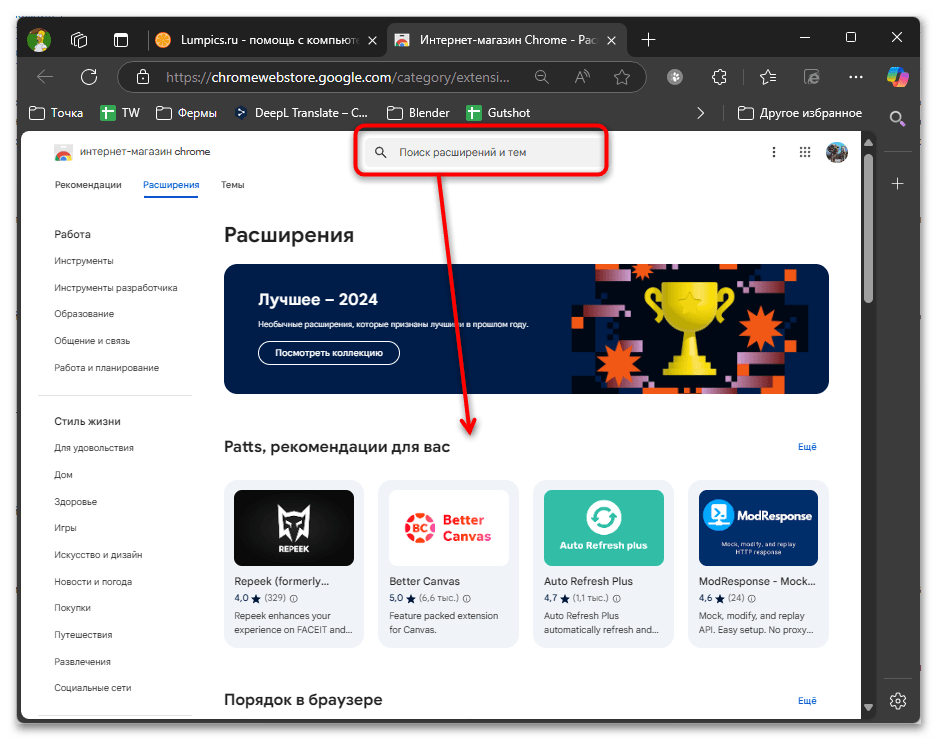Toggle the vertical tabs icon
Screen dimensions: 937x740
pos(121,40)
